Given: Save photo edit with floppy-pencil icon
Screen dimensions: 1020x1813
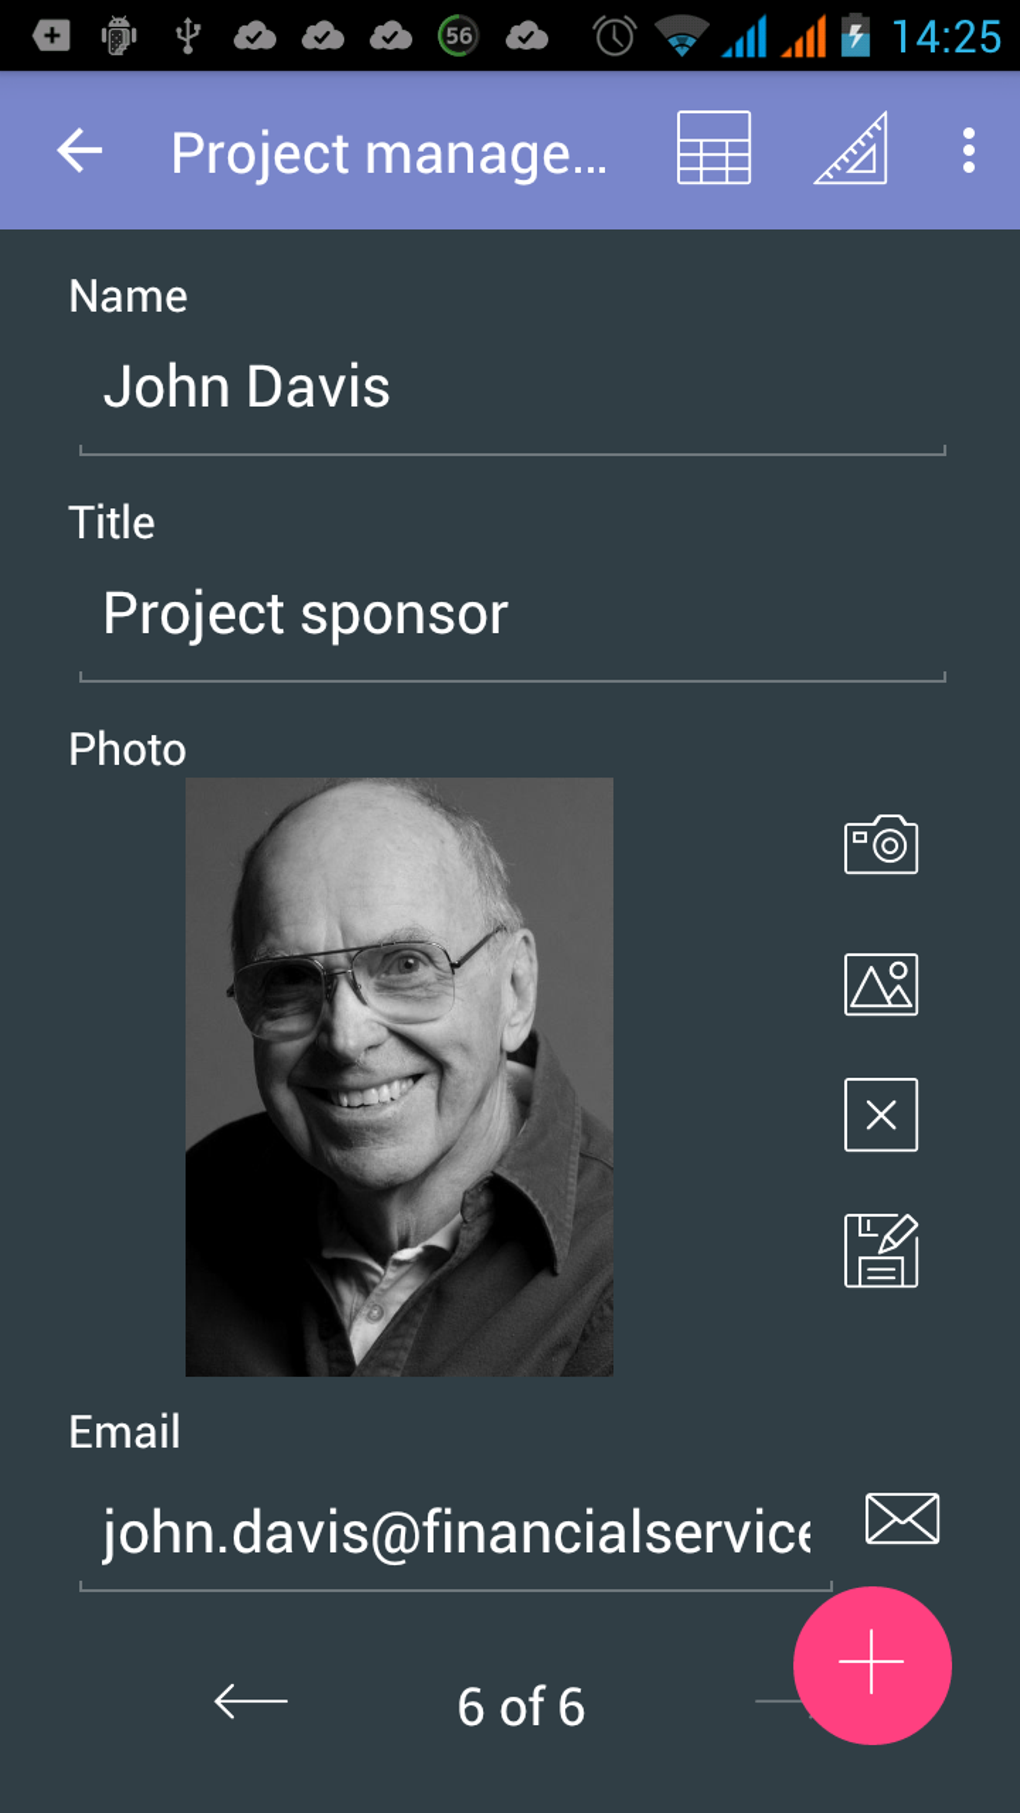Looking at the screenshot, I should [x=881, y=1251].
